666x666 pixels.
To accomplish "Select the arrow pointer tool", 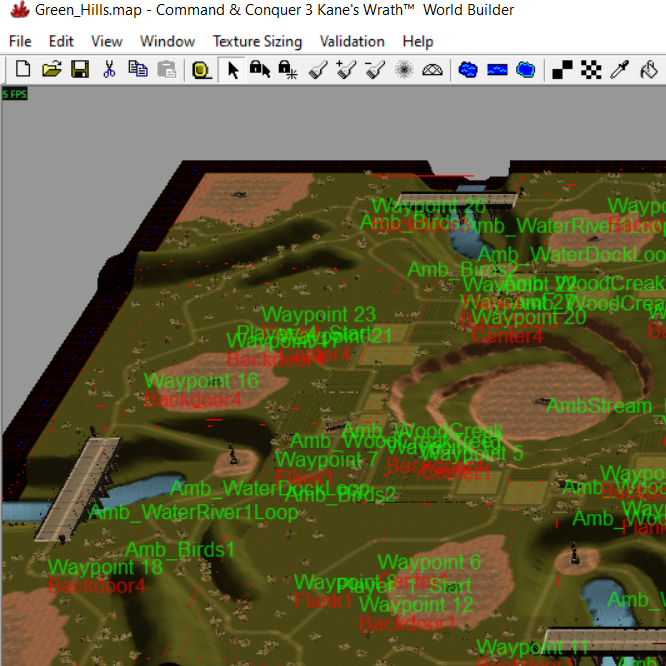I will (232, 70).
